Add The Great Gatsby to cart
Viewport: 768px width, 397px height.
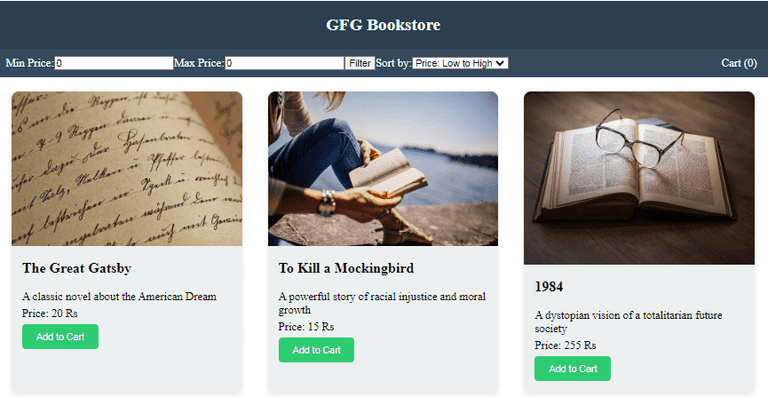pos(60,337)
